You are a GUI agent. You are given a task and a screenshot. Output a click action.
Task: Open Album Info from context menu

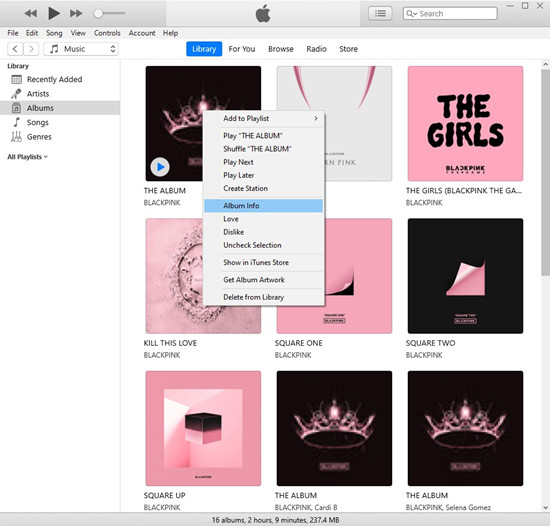[x=263, y=205]
